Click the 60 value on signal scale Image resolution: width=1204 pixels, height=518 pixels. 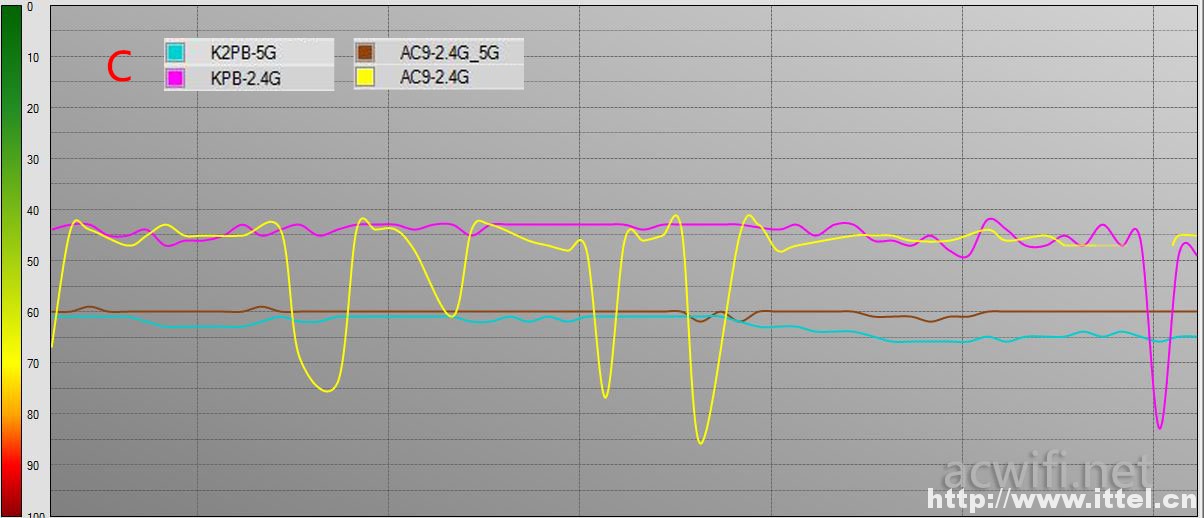(x=33, y=312)
